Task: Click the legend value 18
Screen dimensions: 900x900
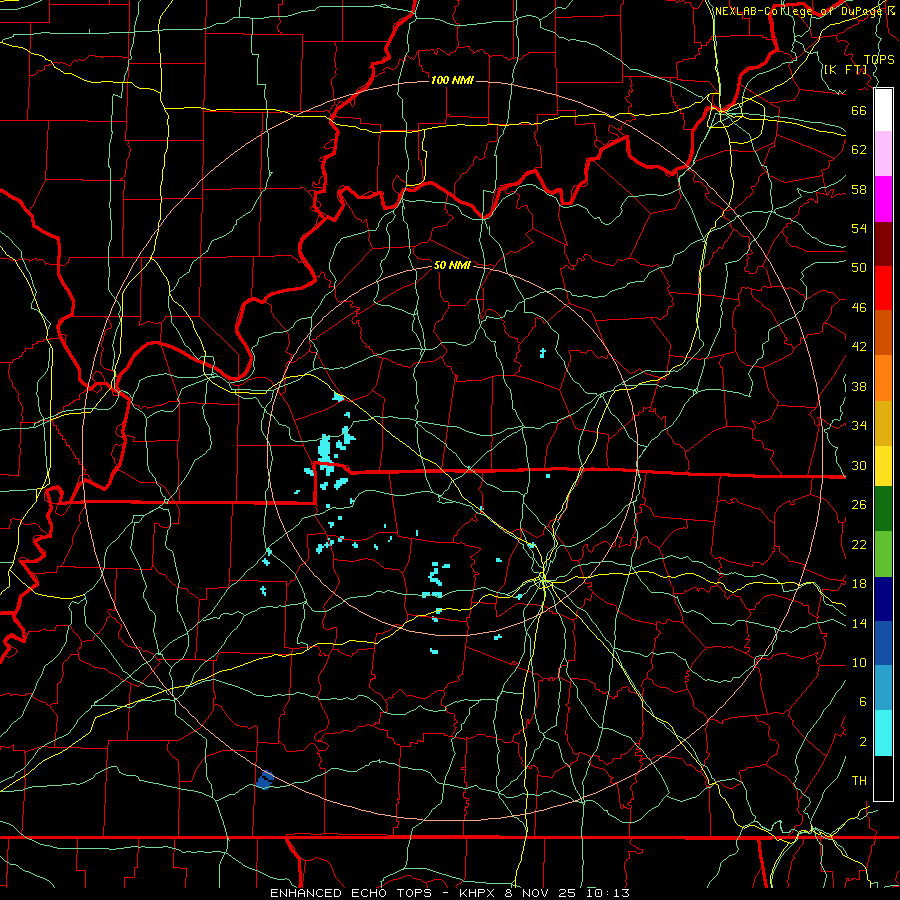Action: pos(859,584)
